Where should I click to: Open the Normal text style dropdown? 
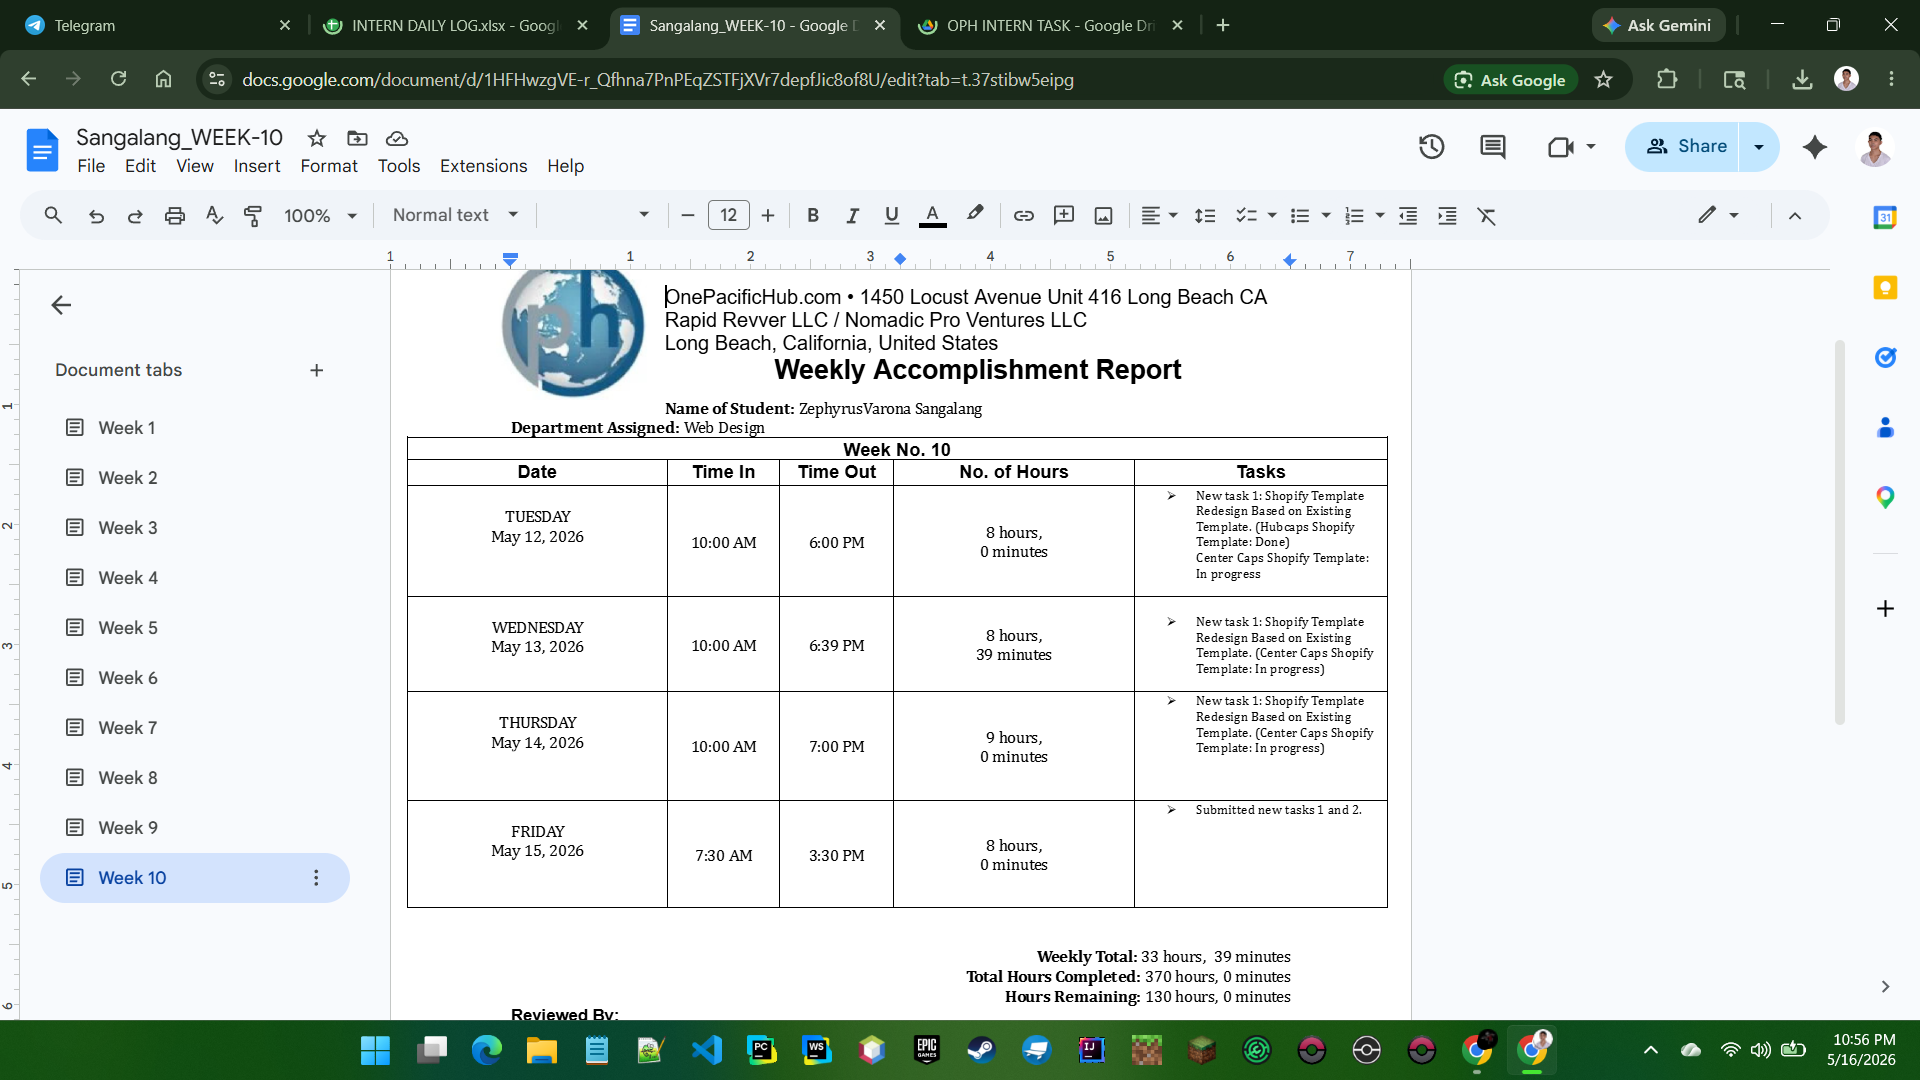tap(455, 215)
